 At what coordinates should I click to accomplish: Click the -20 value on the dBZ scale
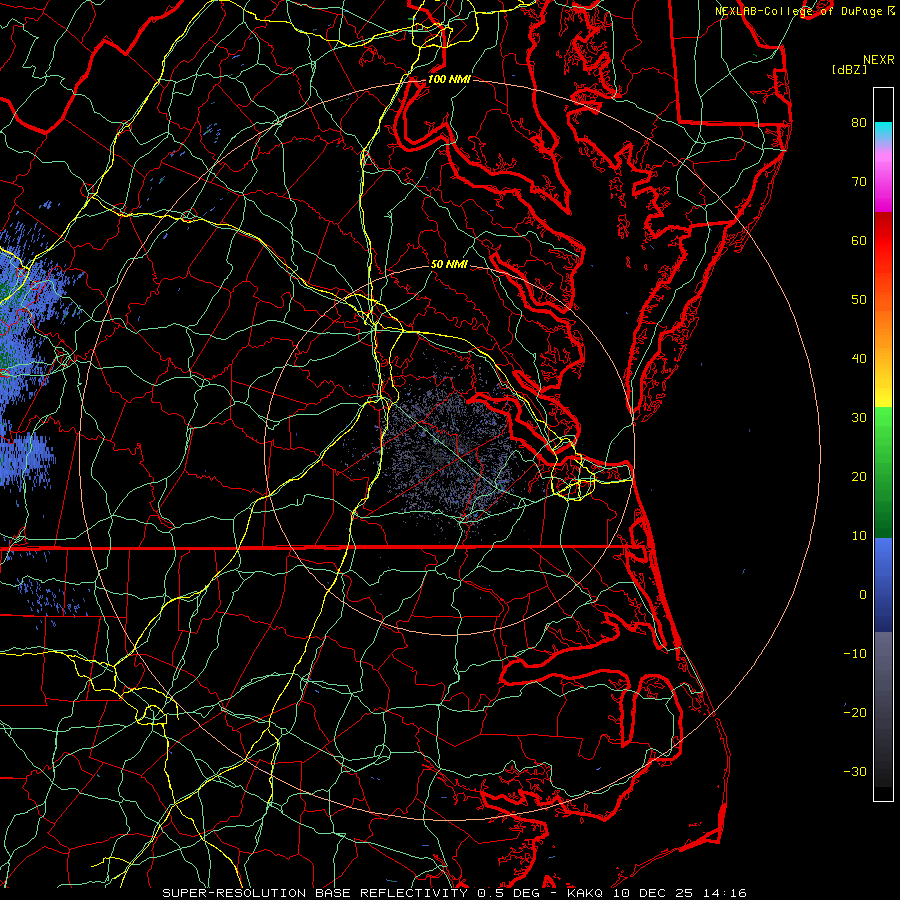(855, 712)
